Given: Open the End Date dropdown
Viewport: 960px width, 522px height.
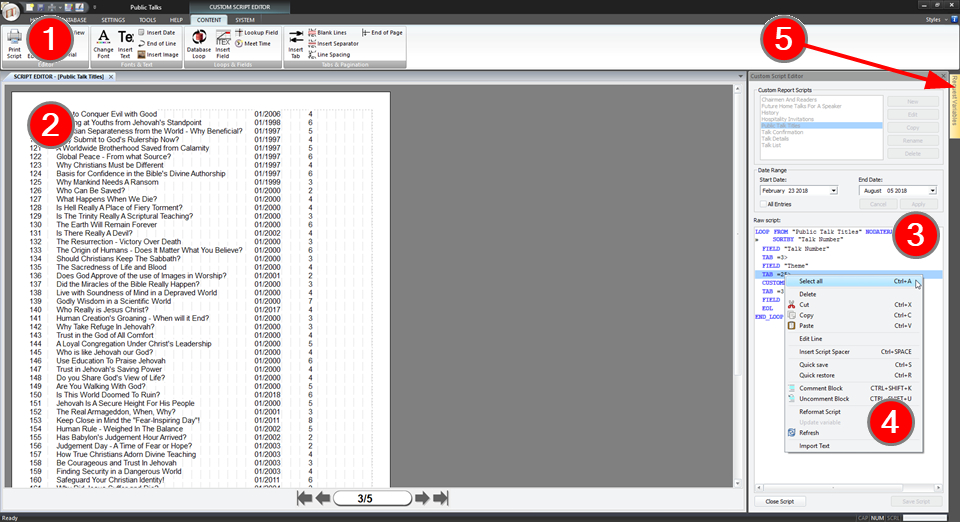Looking at the screenshot, I should click(932, 191).
